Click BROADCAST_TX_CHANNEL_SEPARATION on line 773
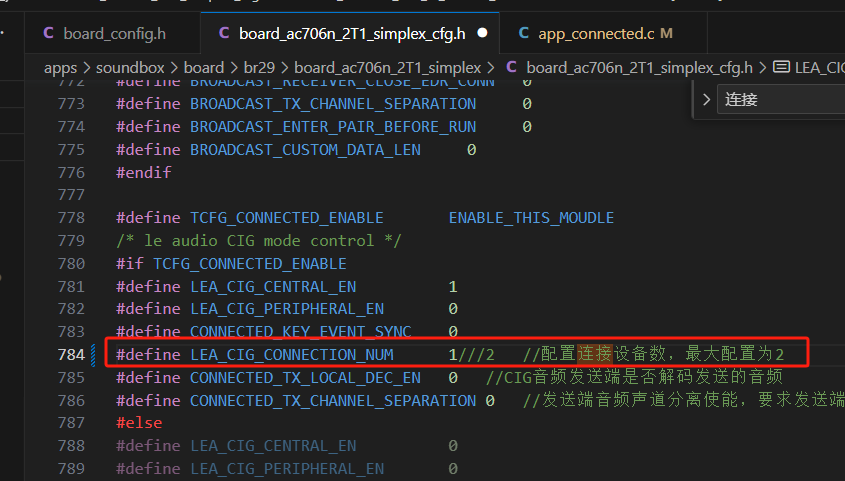The width and height of the screenshot is (845, 481). 333,103
